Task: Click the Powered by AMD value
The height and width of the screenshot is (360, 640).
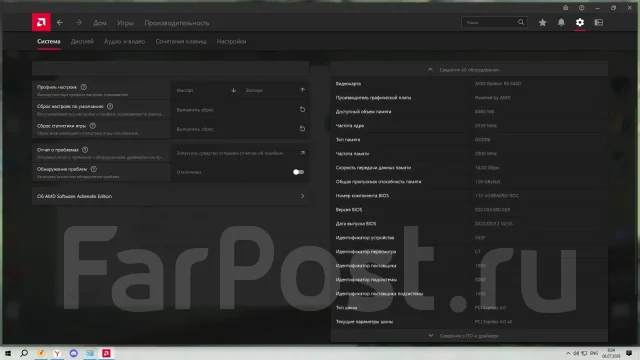Action: coord(493,98)
